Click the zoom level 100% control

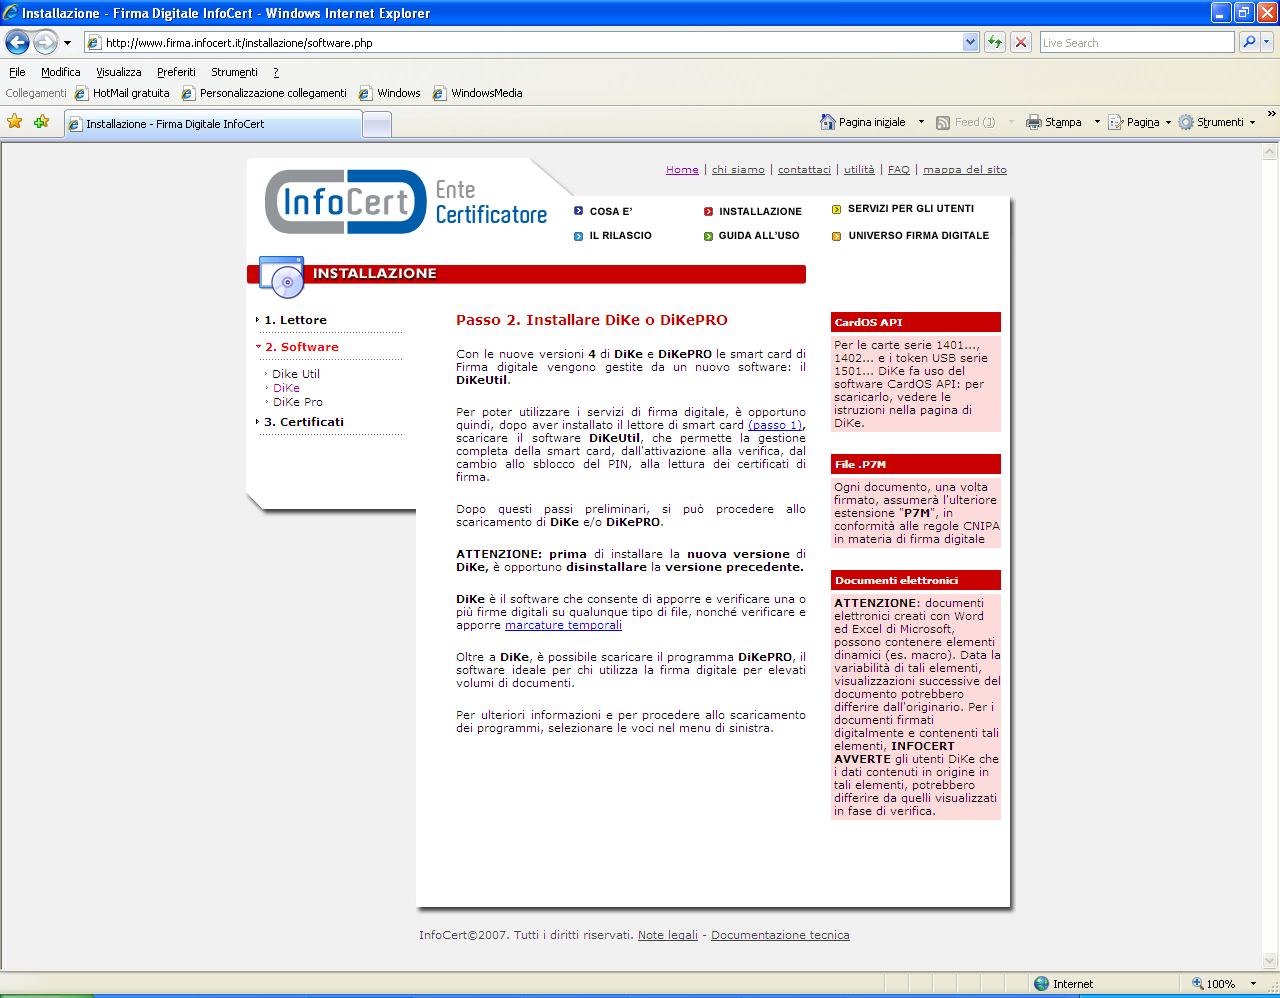point(1224,984)
